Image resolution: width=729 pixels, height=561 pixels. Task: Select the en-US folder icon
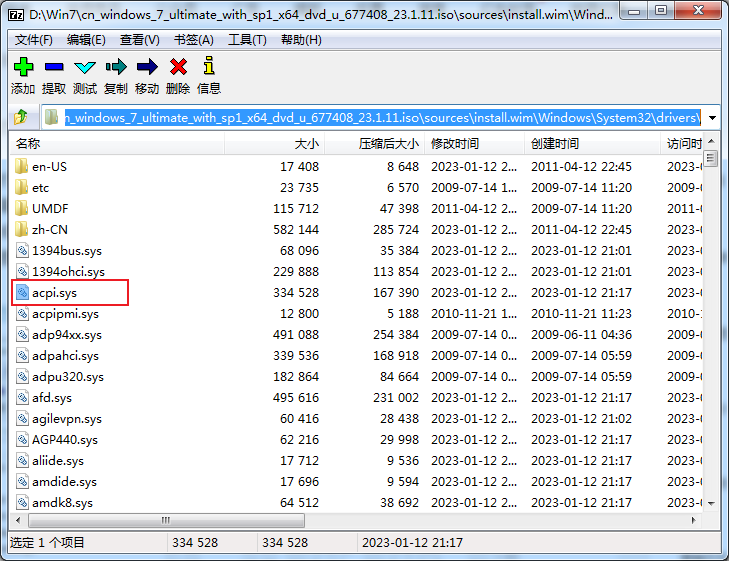tap(21, 166)
